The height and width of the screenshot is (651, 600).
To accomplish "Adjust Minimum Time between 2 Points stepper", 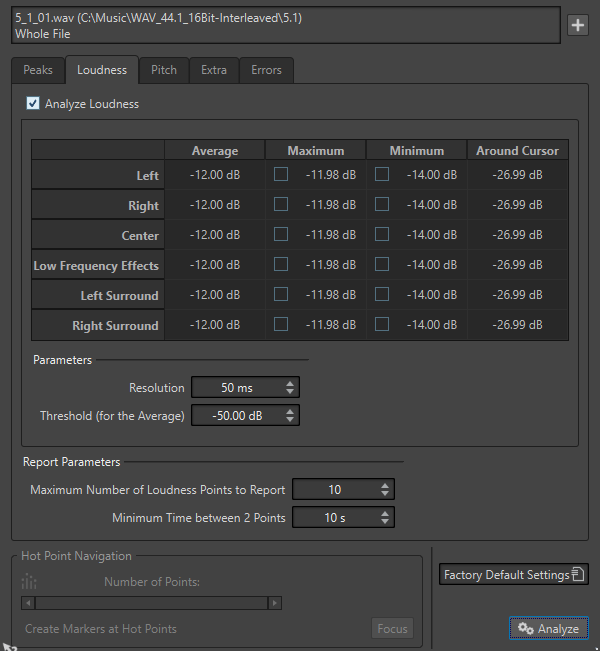I will pos(384,518).
